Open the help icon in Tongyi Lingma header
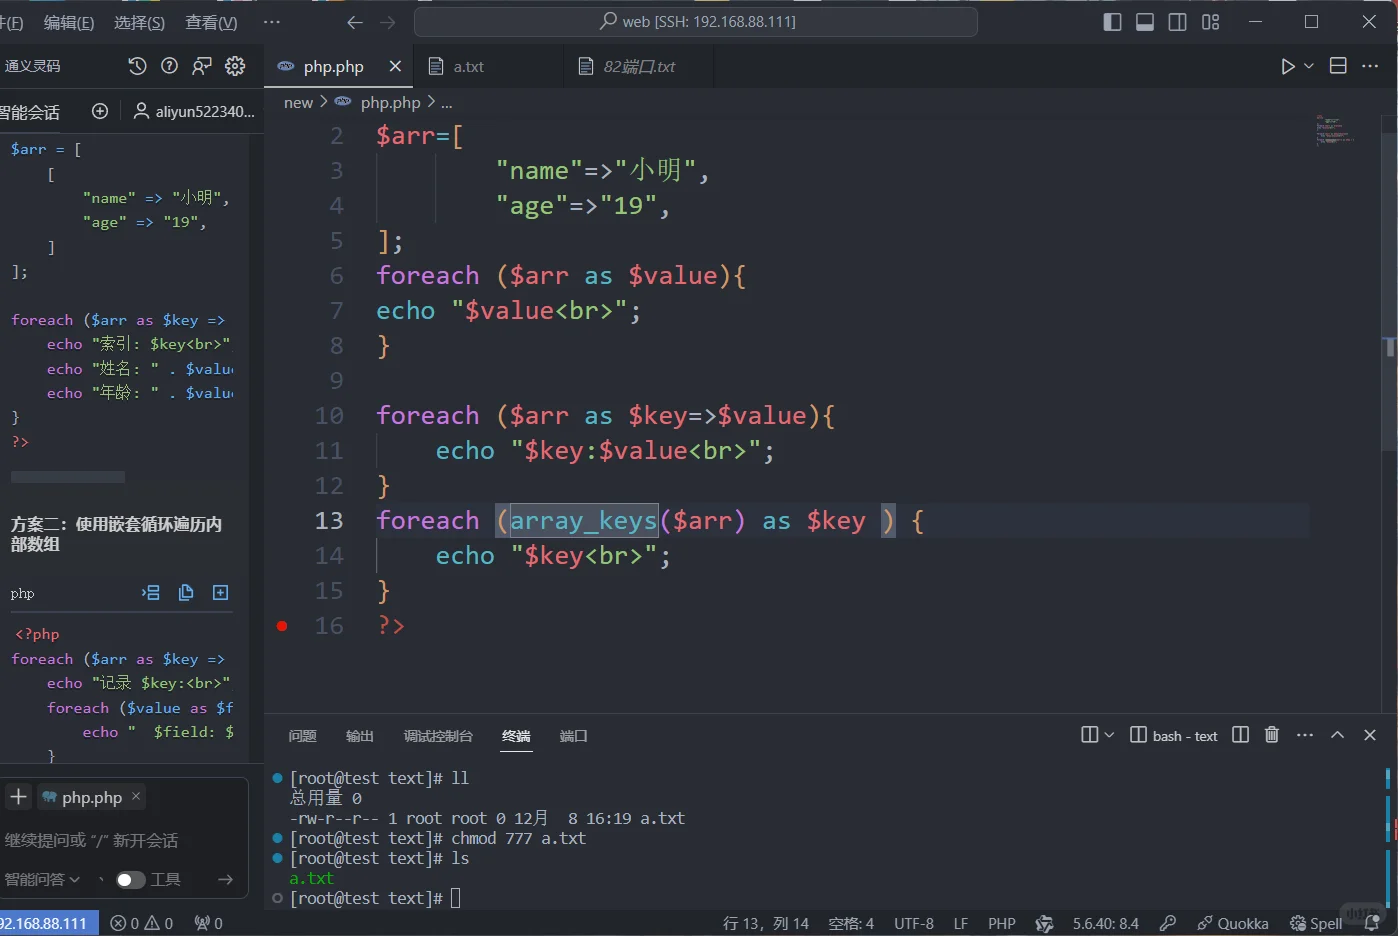This screenshot has width=1398, height=936. 170,66
